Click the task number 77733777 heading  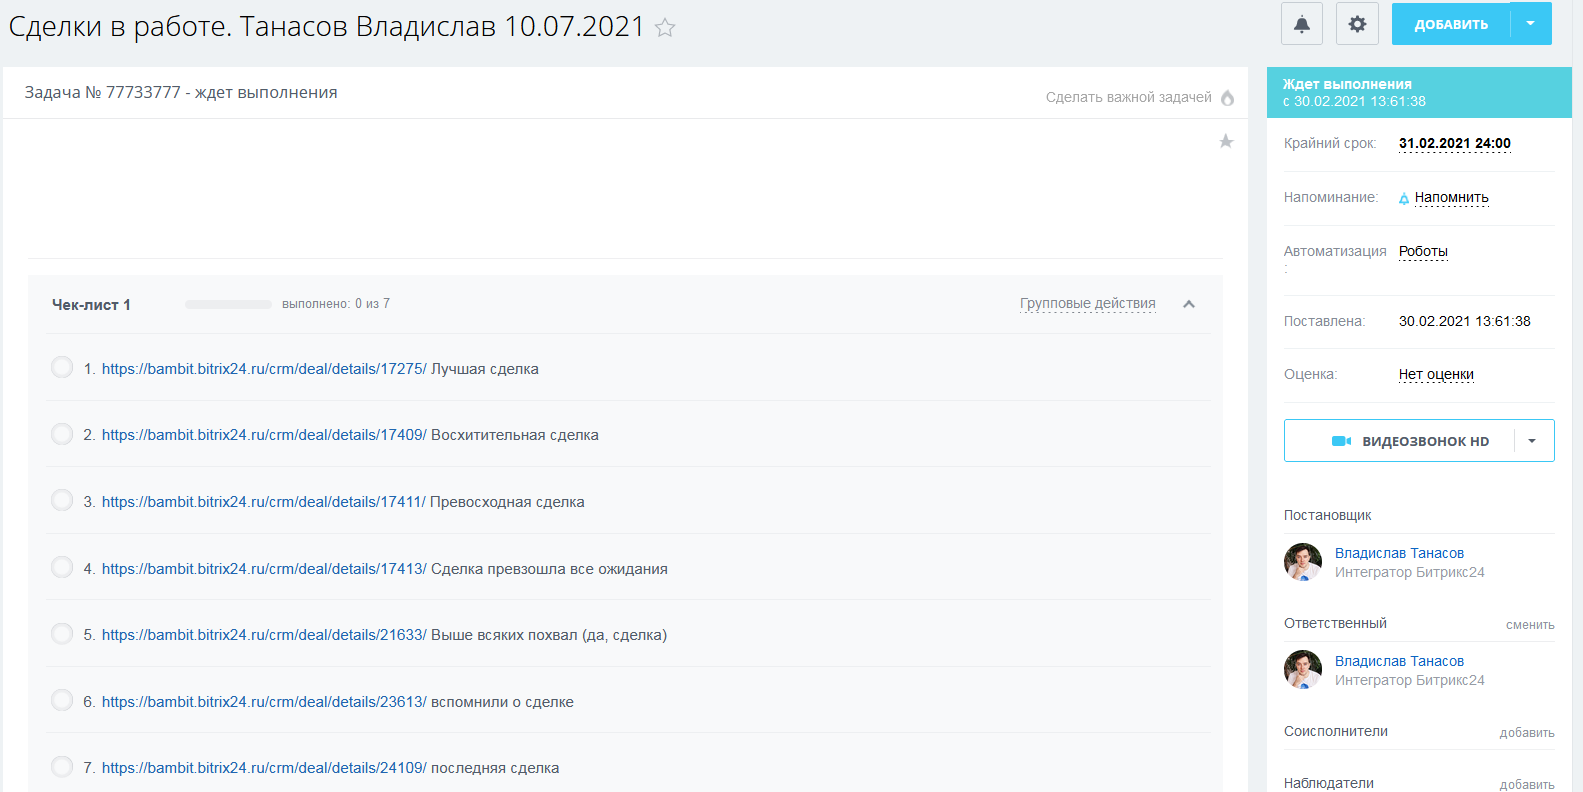click(x=181, y=92)
